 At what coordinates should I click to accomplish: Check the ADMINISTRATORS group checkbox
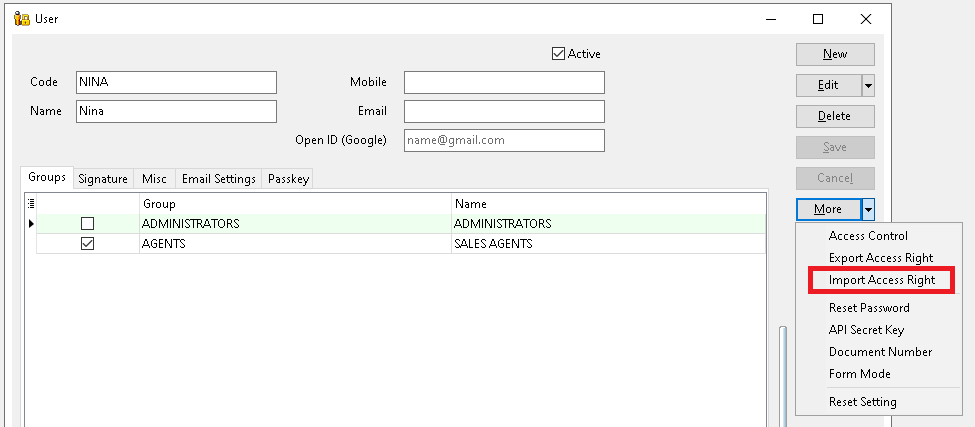point(87,224)
